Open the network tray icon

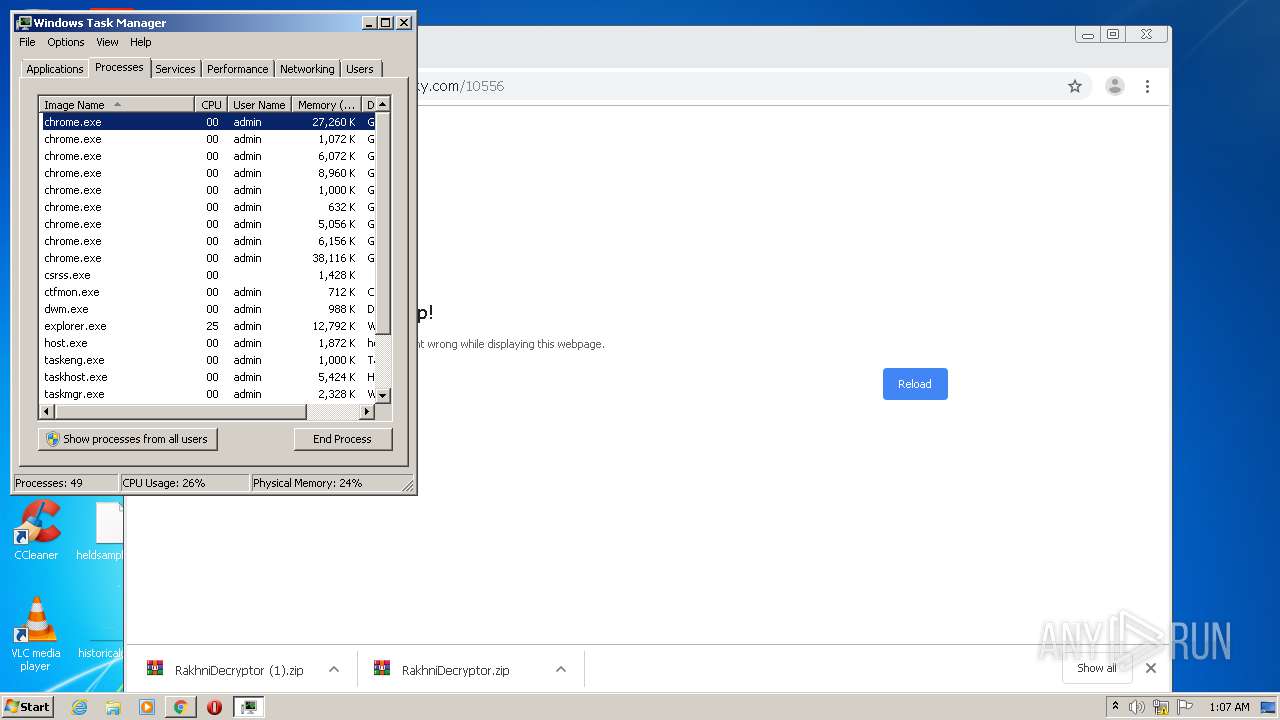1161,707
